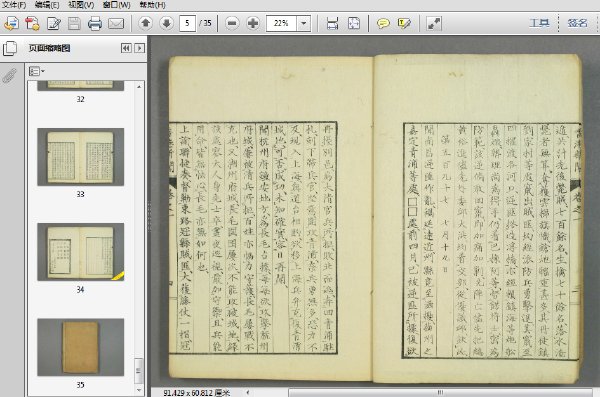Zoom in with the plus button
Viewport: 600px width, 397px height.
click(x=253, y=23)
